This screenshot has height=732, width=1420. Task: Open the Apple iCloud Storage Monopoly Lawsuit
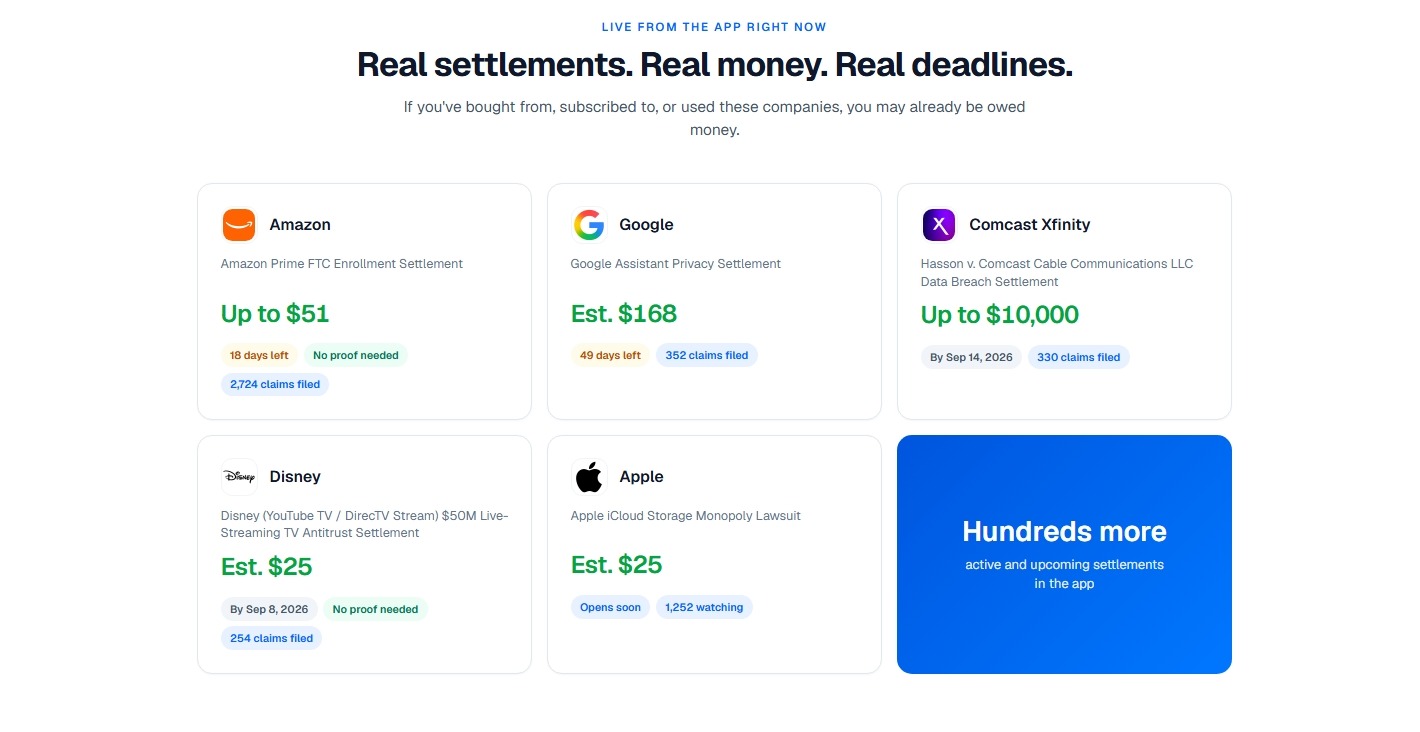pos(686,516)
